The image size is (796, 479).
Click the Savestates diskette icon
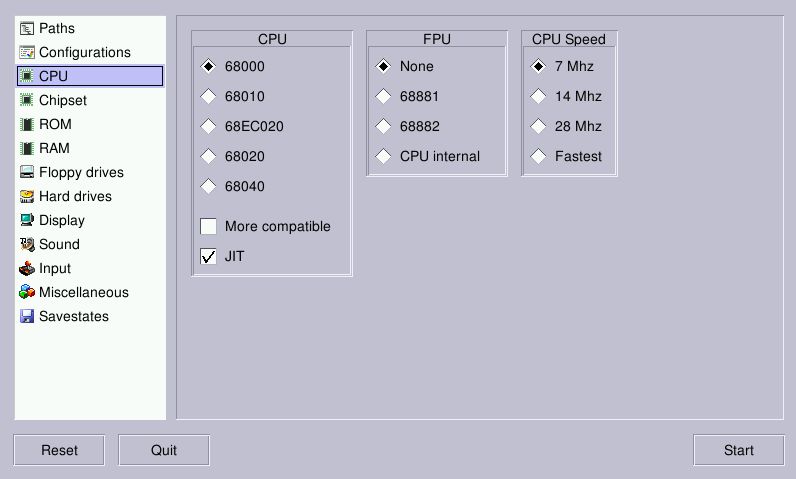pos(27,316)
